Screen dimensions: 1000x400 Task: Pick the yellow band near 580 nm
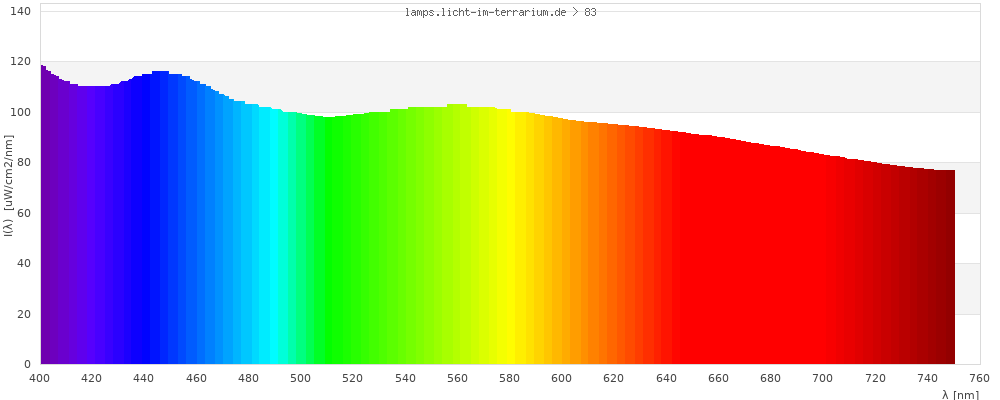(509, 240)
